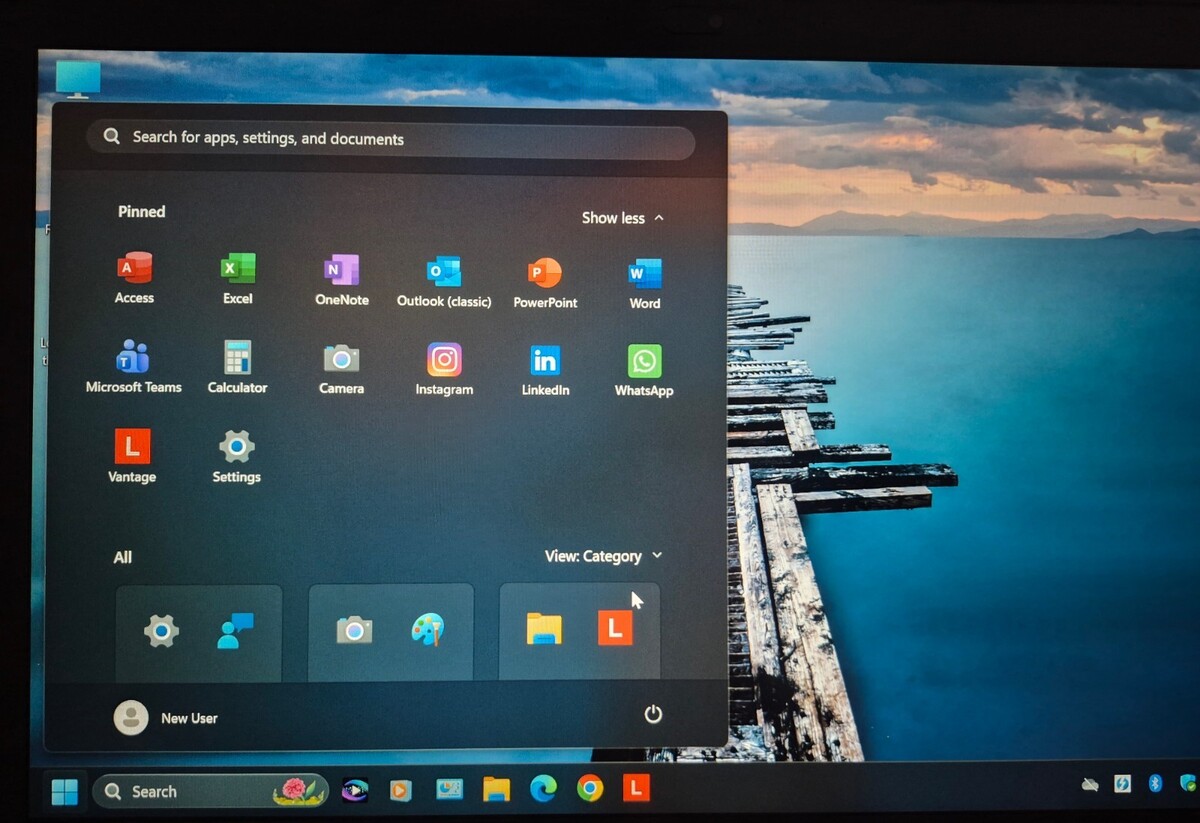This screenshot has height=823, width=1200.
Task: Click the Settings gear in the All categories
Action: (x=161, y=630)
